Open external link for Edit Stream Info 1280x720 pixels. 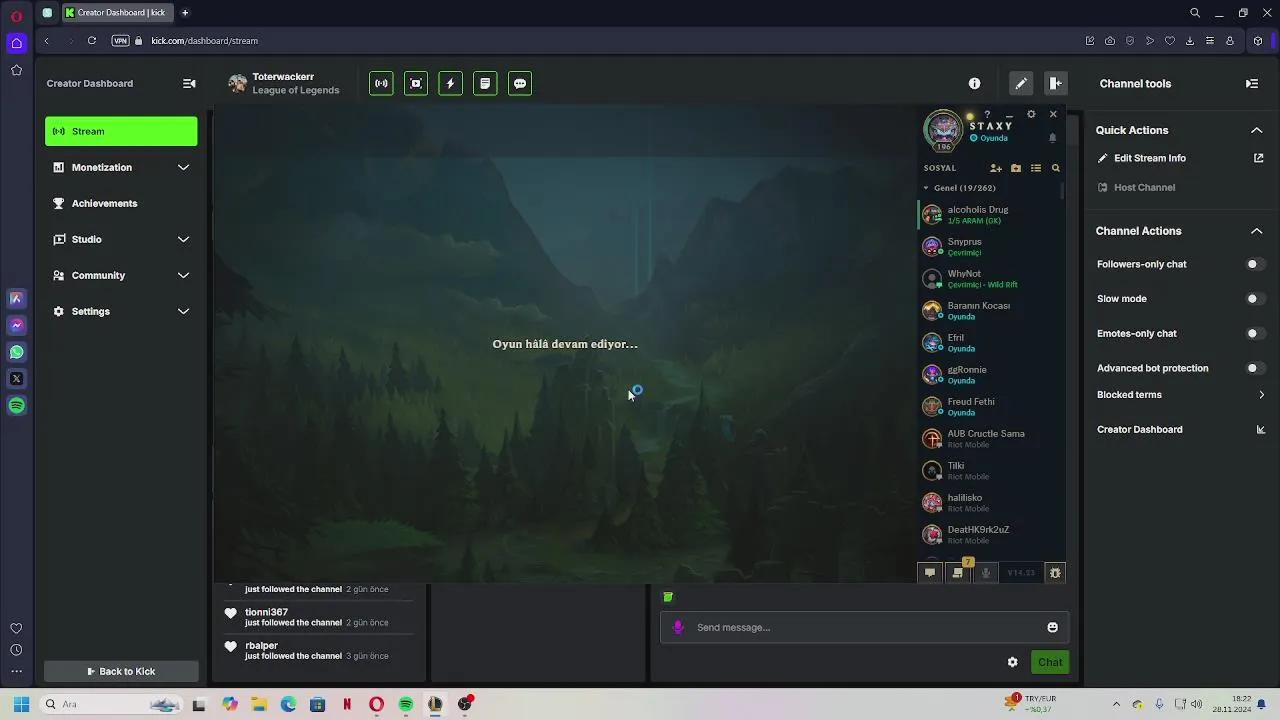(1259, 158)
